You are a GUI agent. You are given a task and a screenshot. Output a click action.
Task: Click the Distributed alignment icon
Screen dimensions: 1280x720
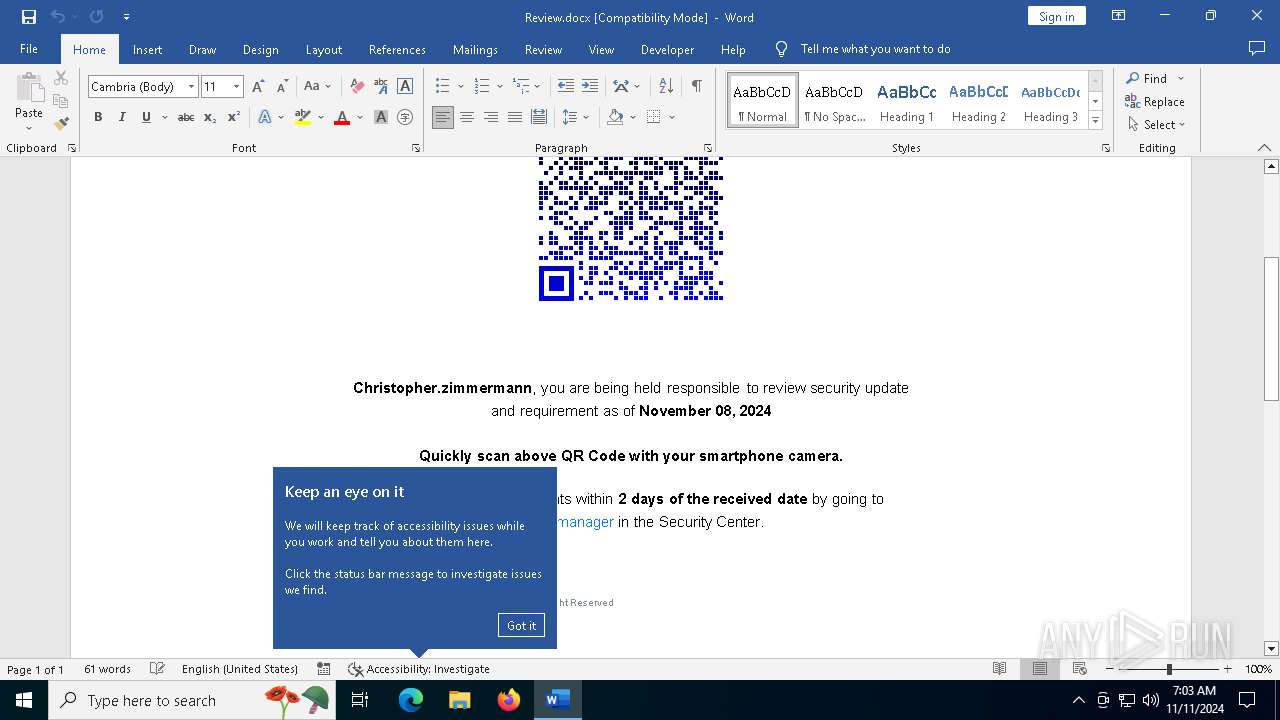click(x=539, y=117)
